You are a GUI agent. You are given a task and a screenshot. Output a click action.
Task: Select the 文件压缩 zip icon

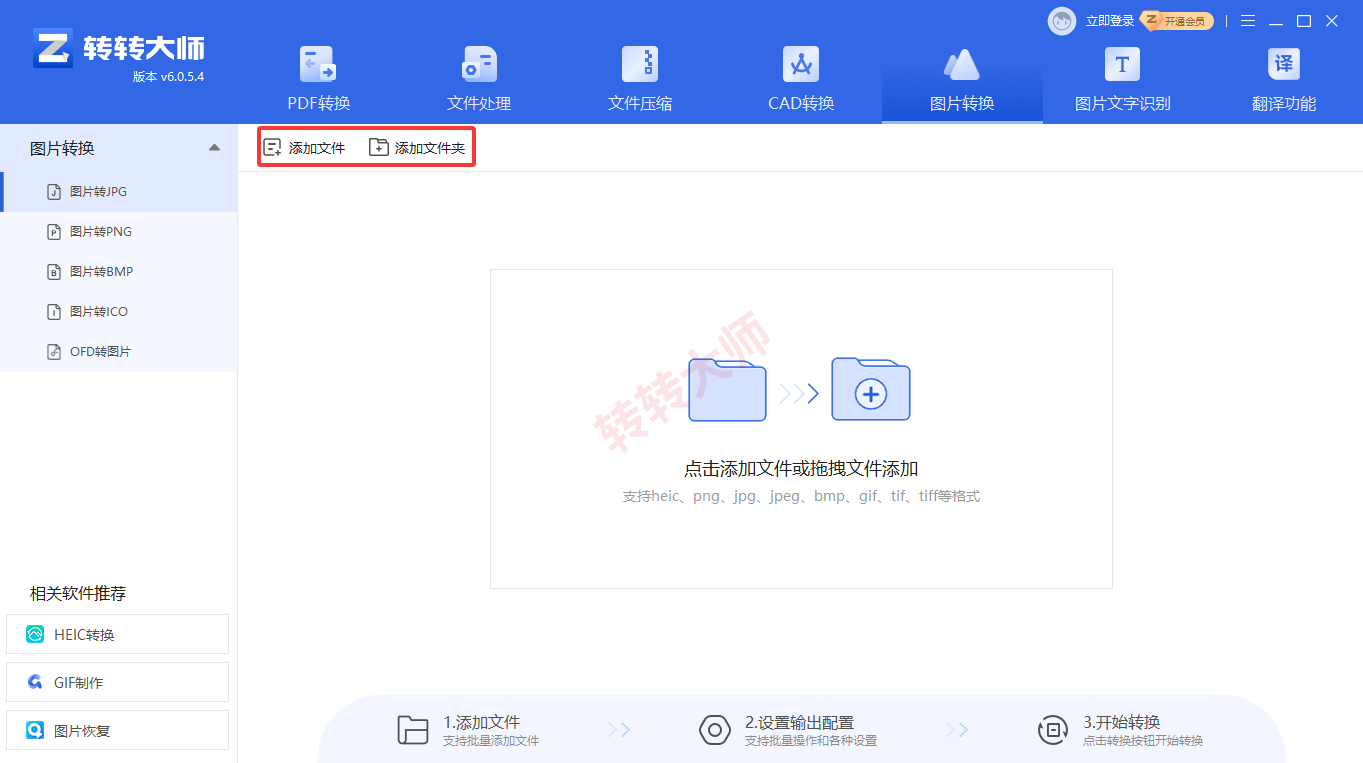[x=640, y=64]
